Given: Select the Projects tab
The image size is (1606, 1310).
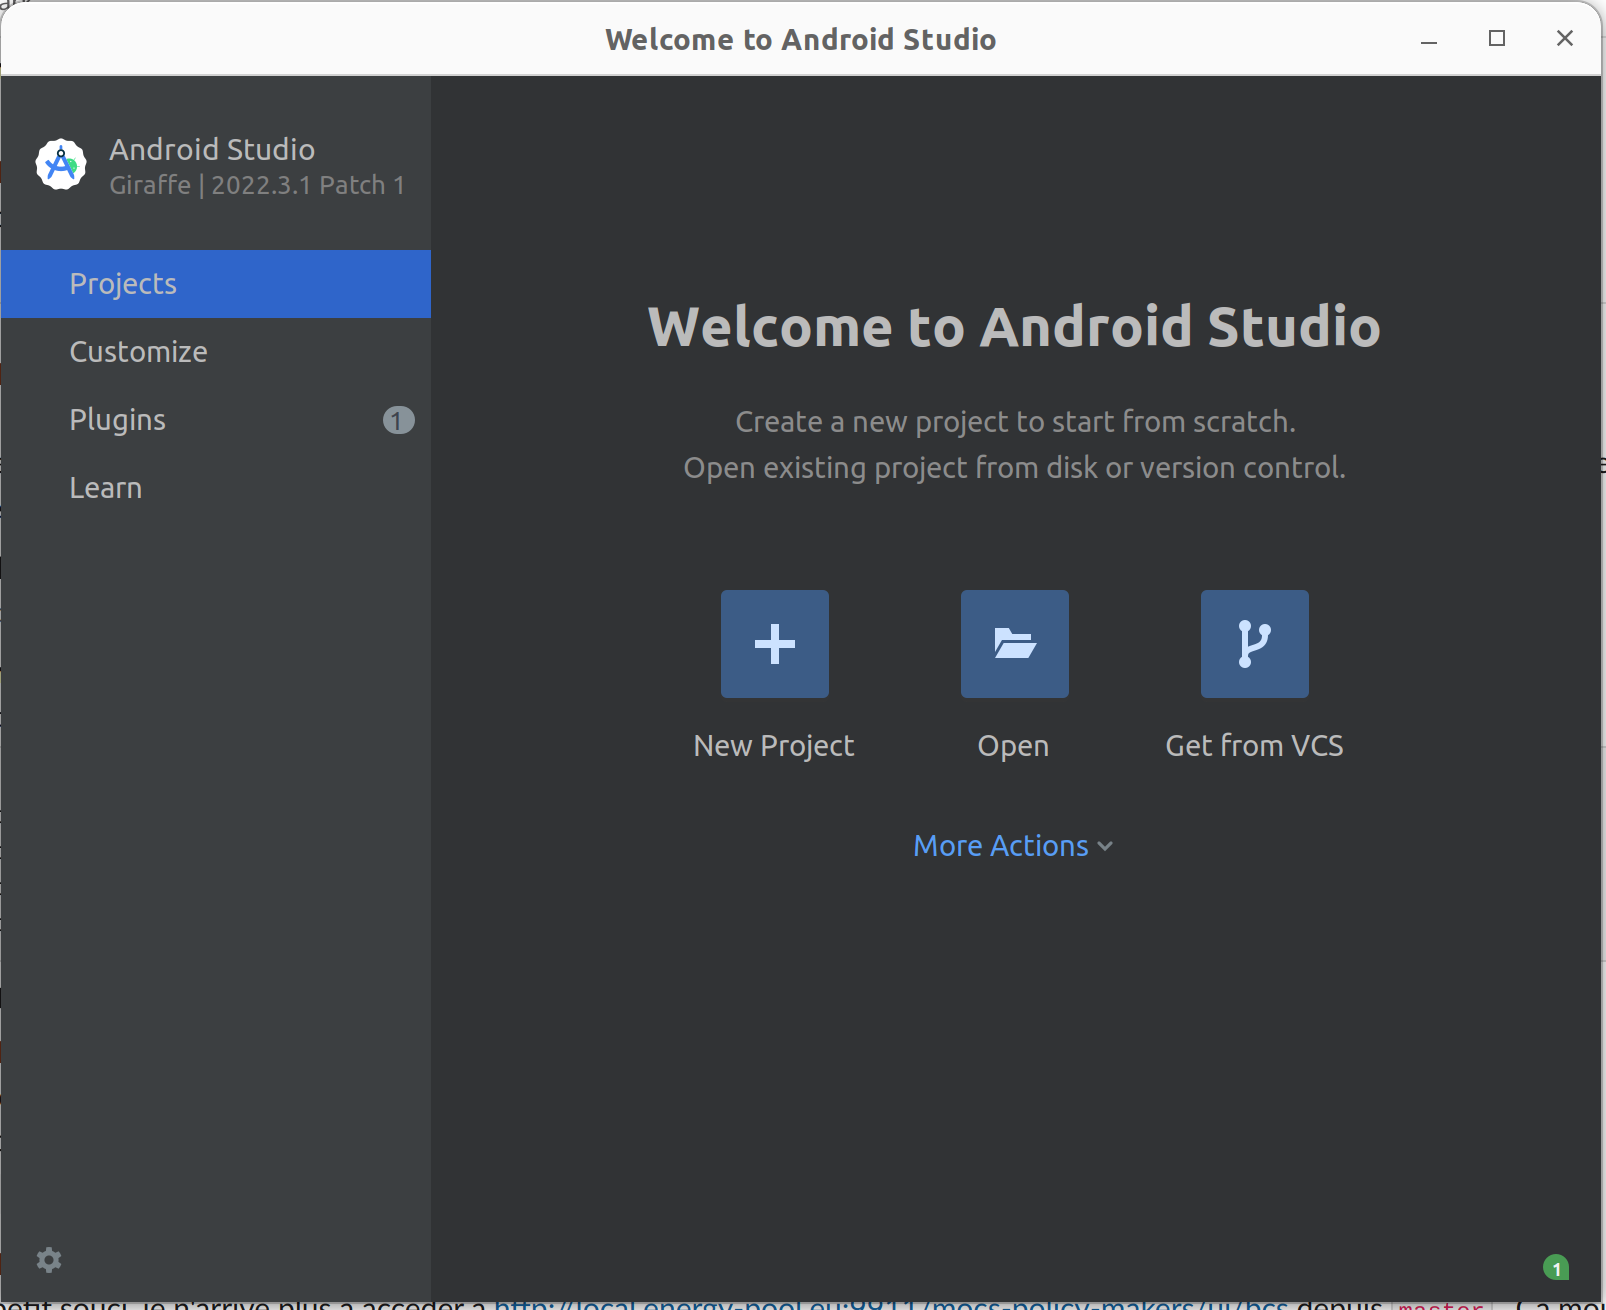Looking at the screenshot, I should tap(216, 284).
